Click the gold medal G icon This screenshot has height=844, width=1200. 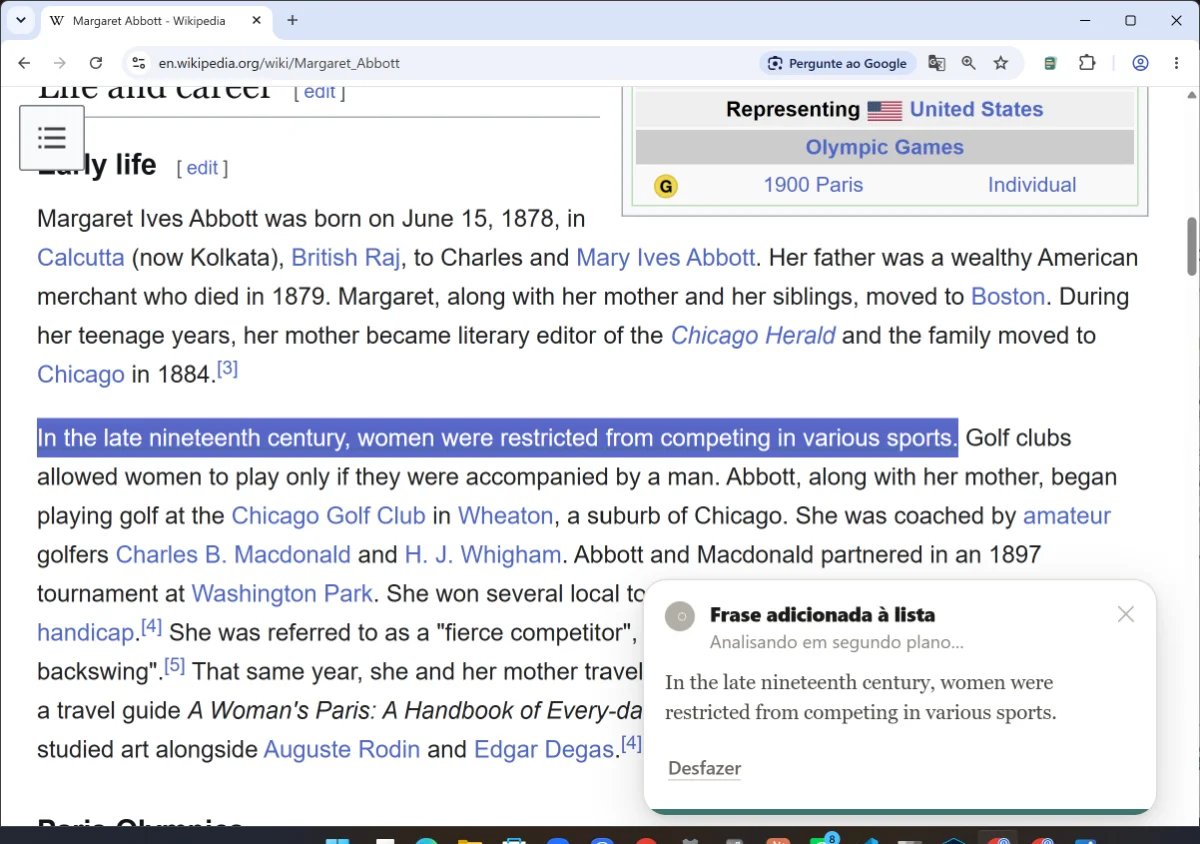pyautogui.click(x=665, y=186)
